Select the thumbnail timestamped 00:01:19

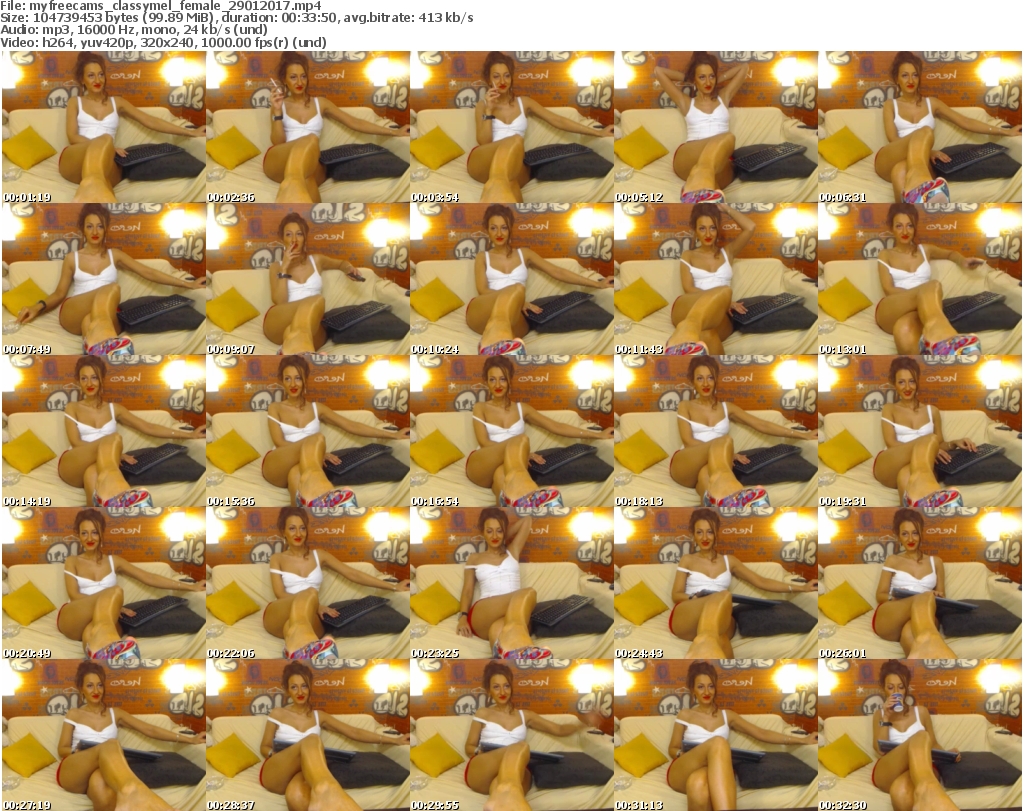[104, 127]
